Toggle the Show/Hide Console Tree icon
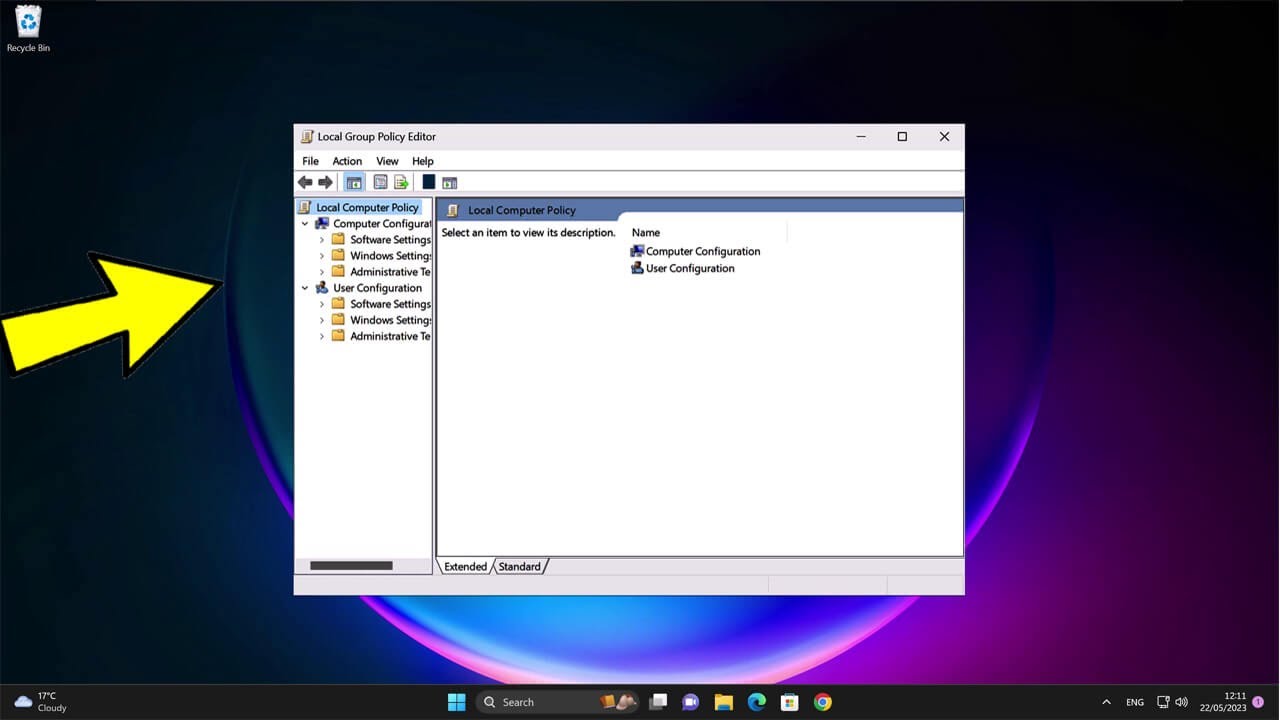The height and width of the screenshot is (720, 1280). point(354,182)
